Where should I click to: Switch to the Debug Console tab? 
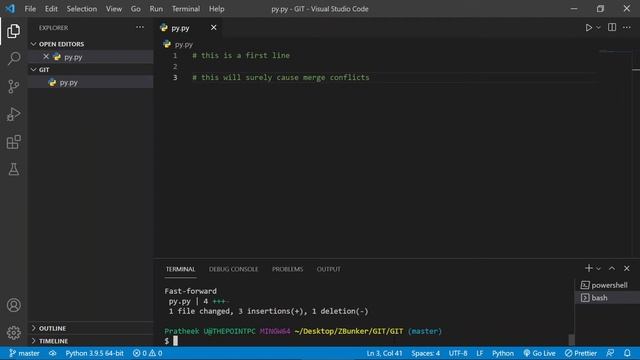(233, 269)
